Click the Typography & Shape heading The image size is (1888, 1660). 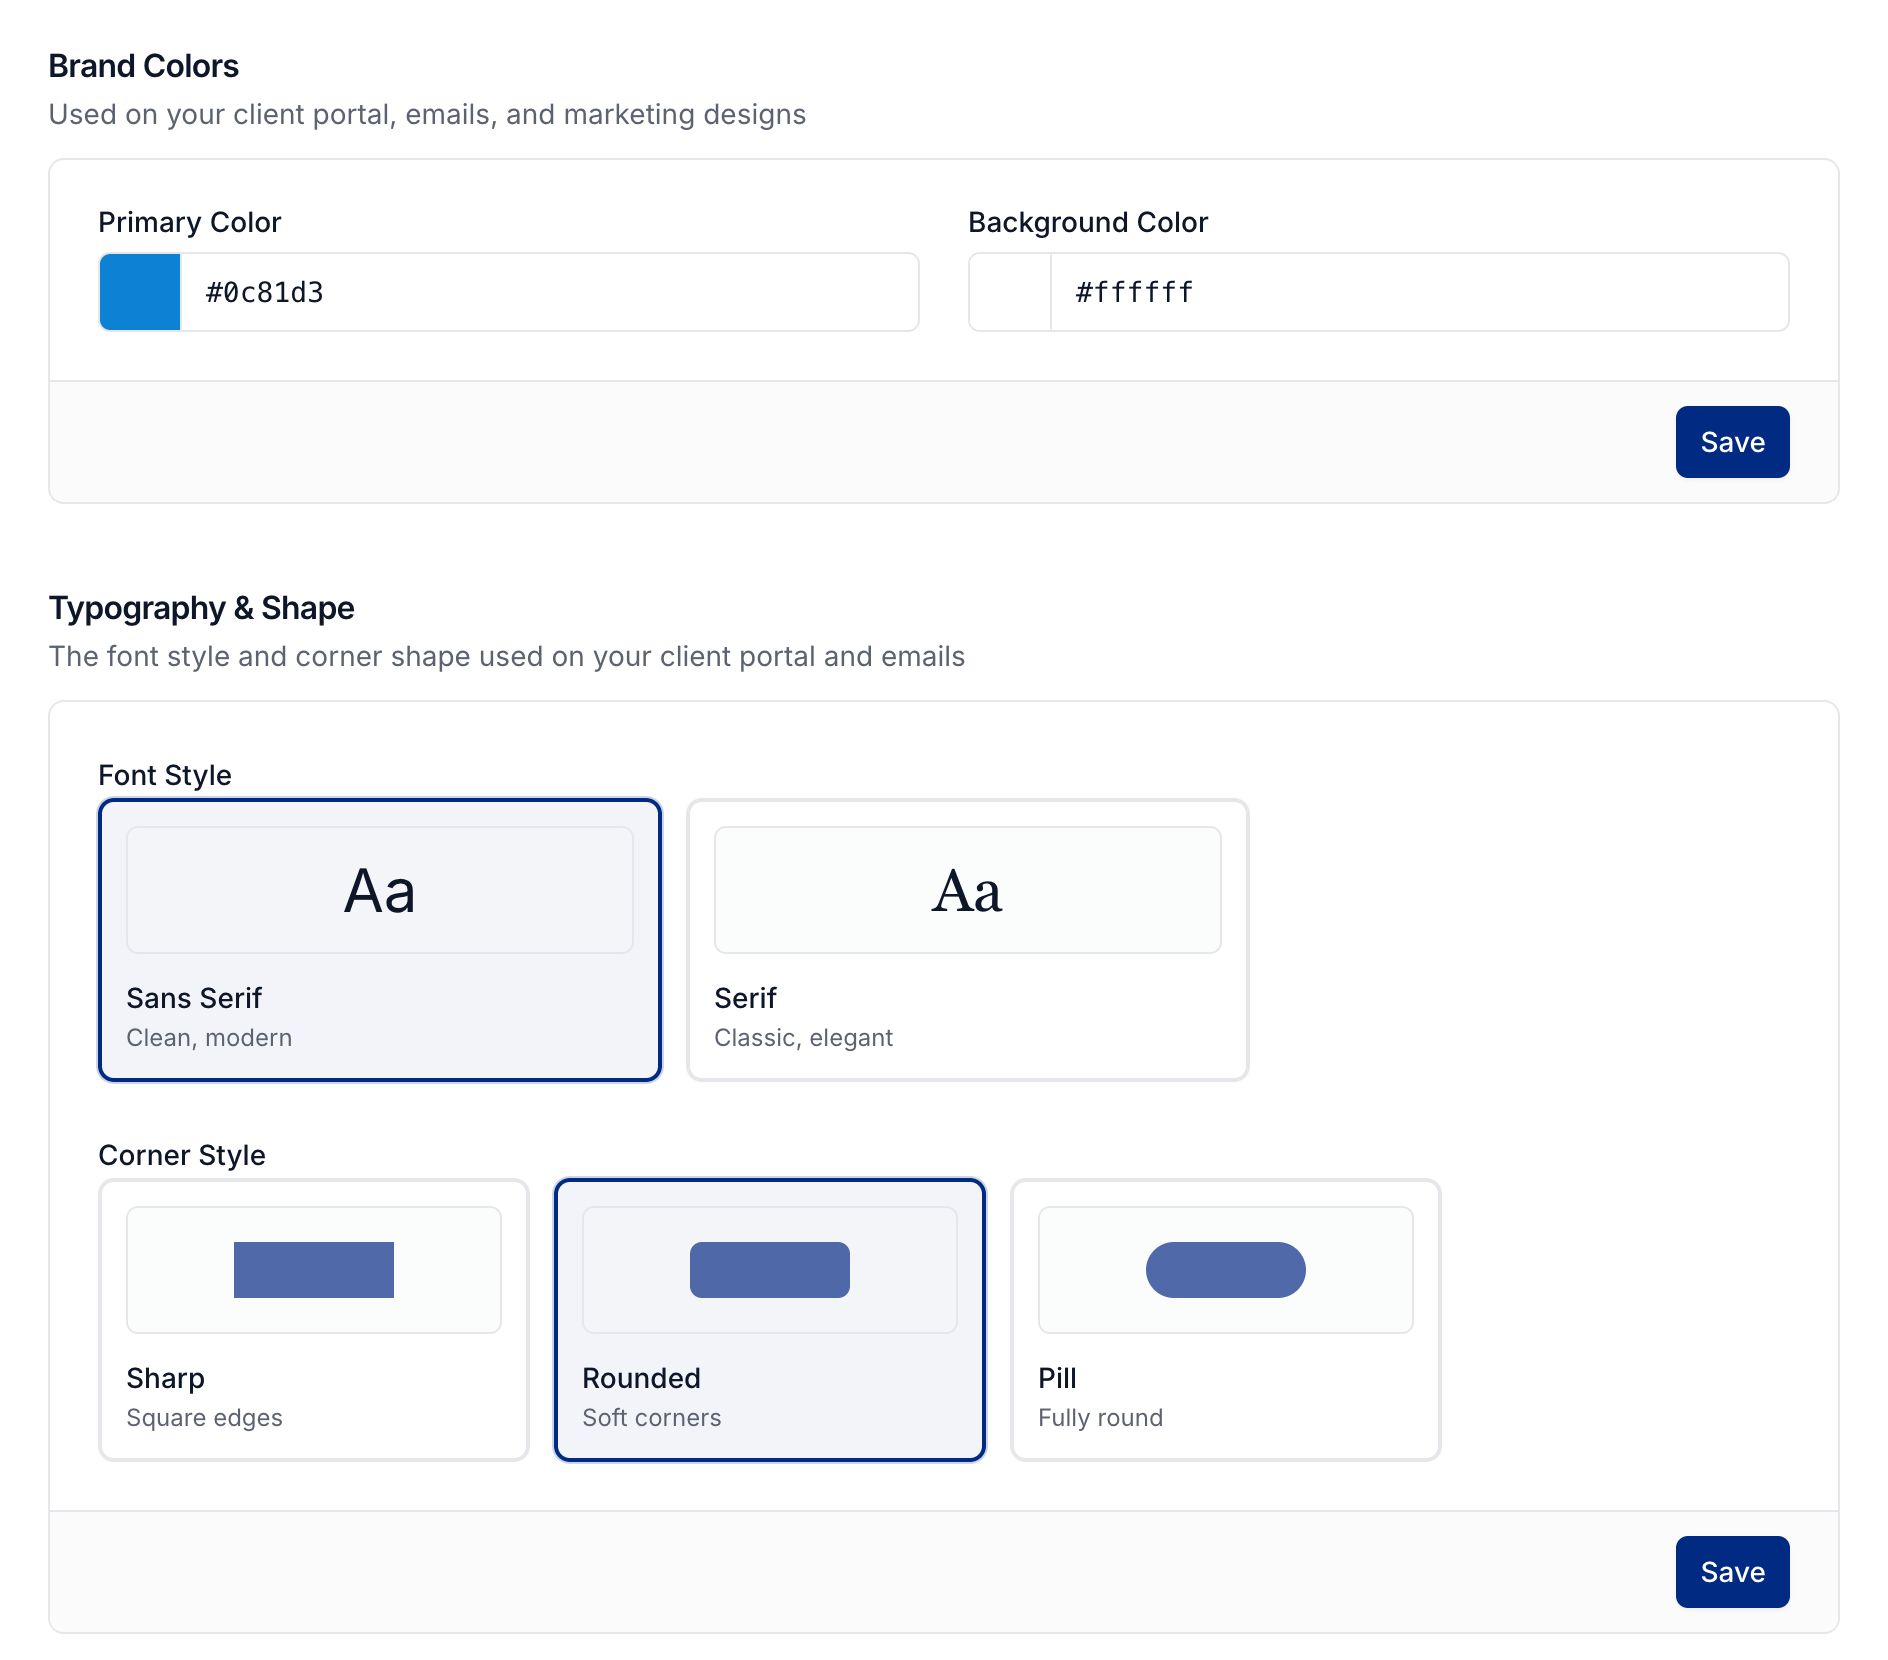202,608
